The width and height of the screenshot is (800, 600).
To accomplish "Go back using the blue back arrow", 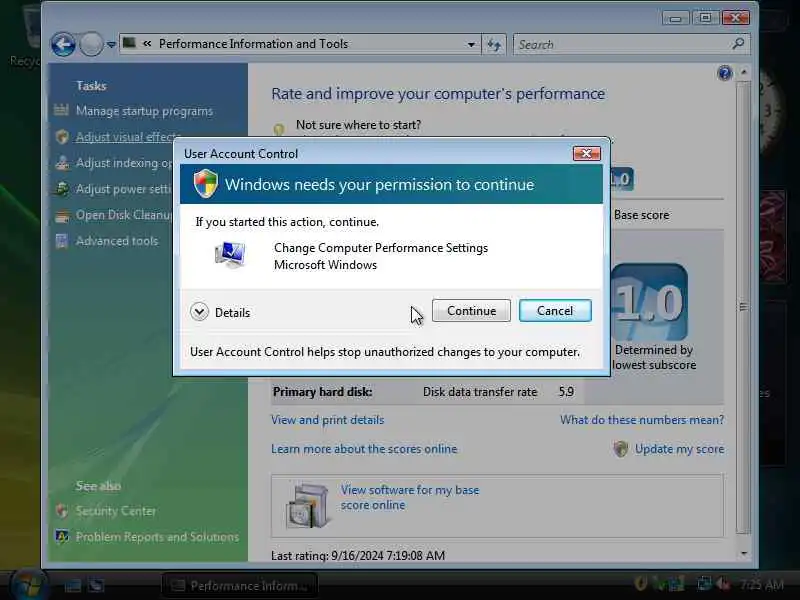I will 64,45.
